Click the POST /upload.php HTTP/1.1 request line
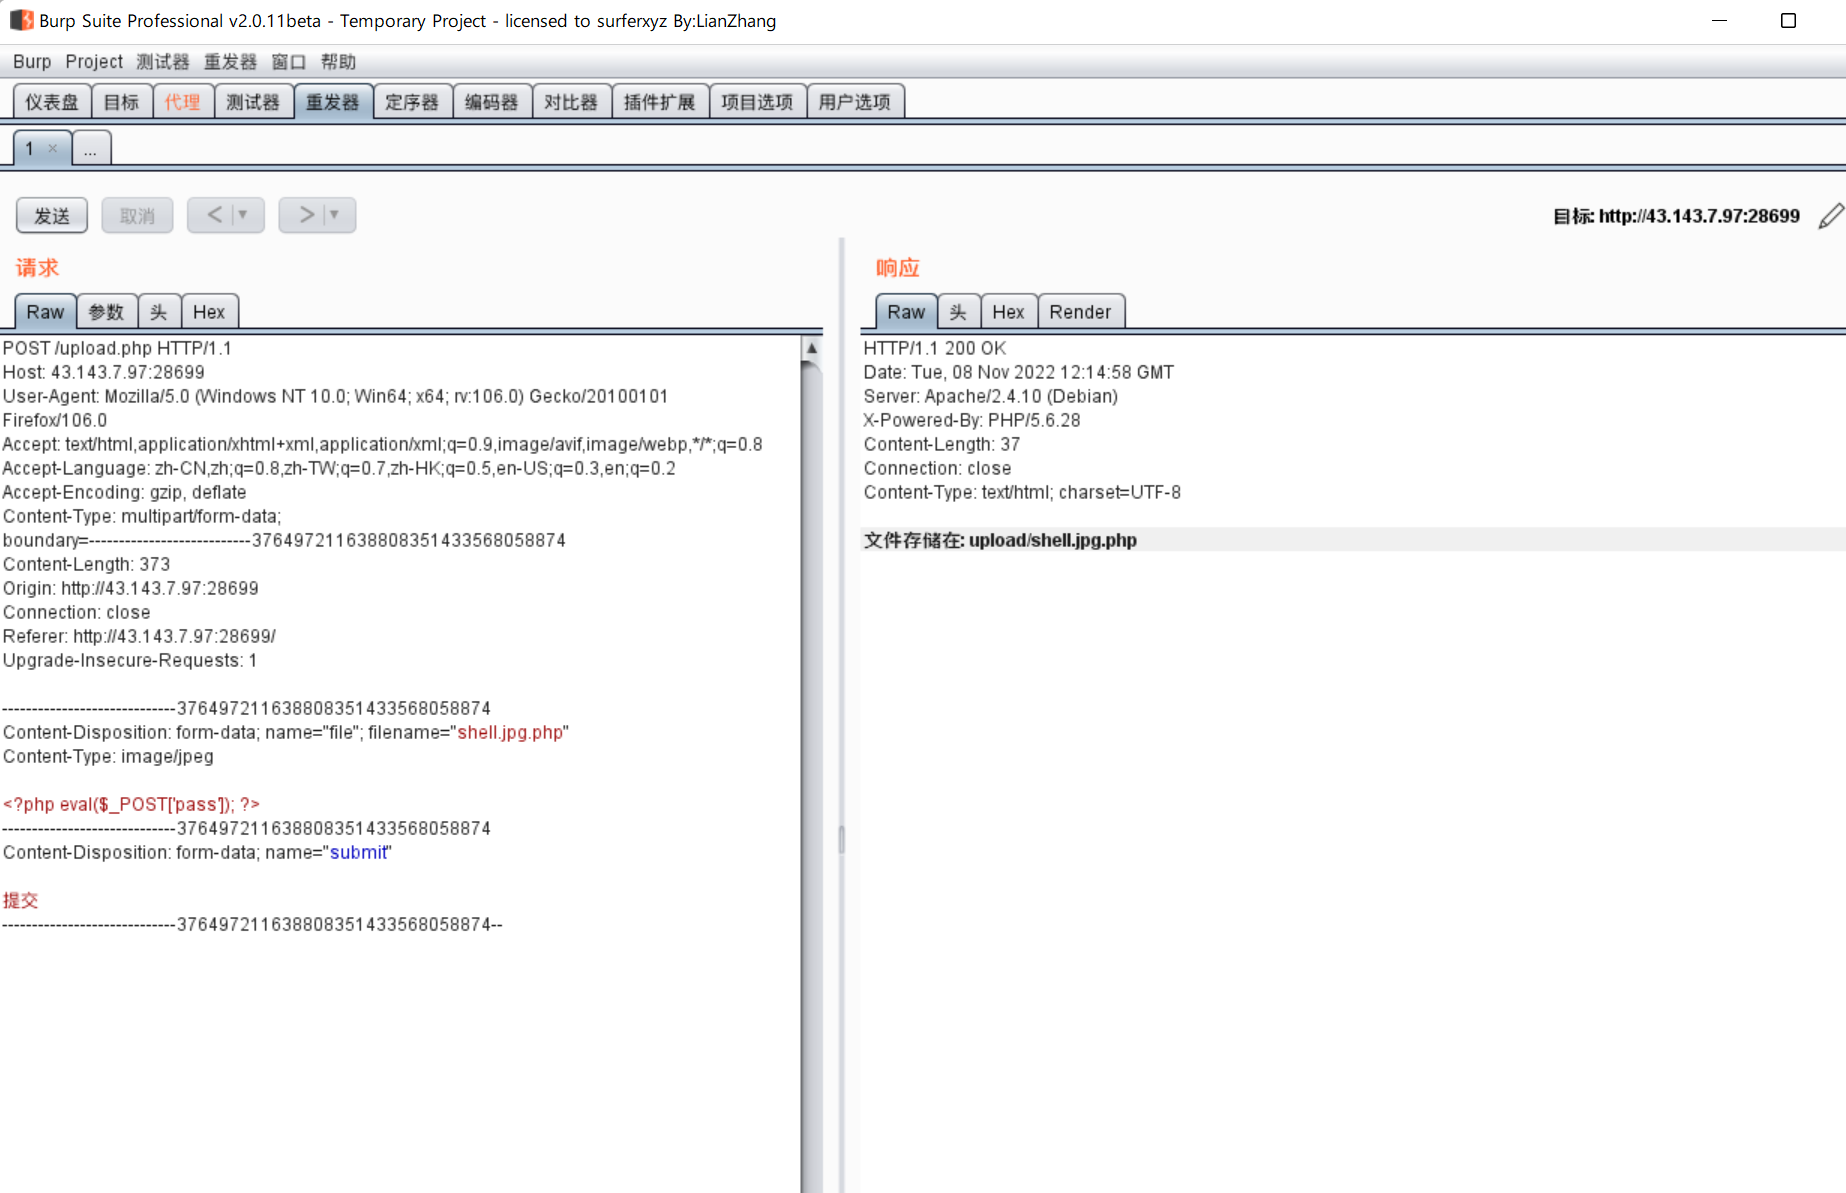1846x1193 pixels. click(x=117, y=349)
